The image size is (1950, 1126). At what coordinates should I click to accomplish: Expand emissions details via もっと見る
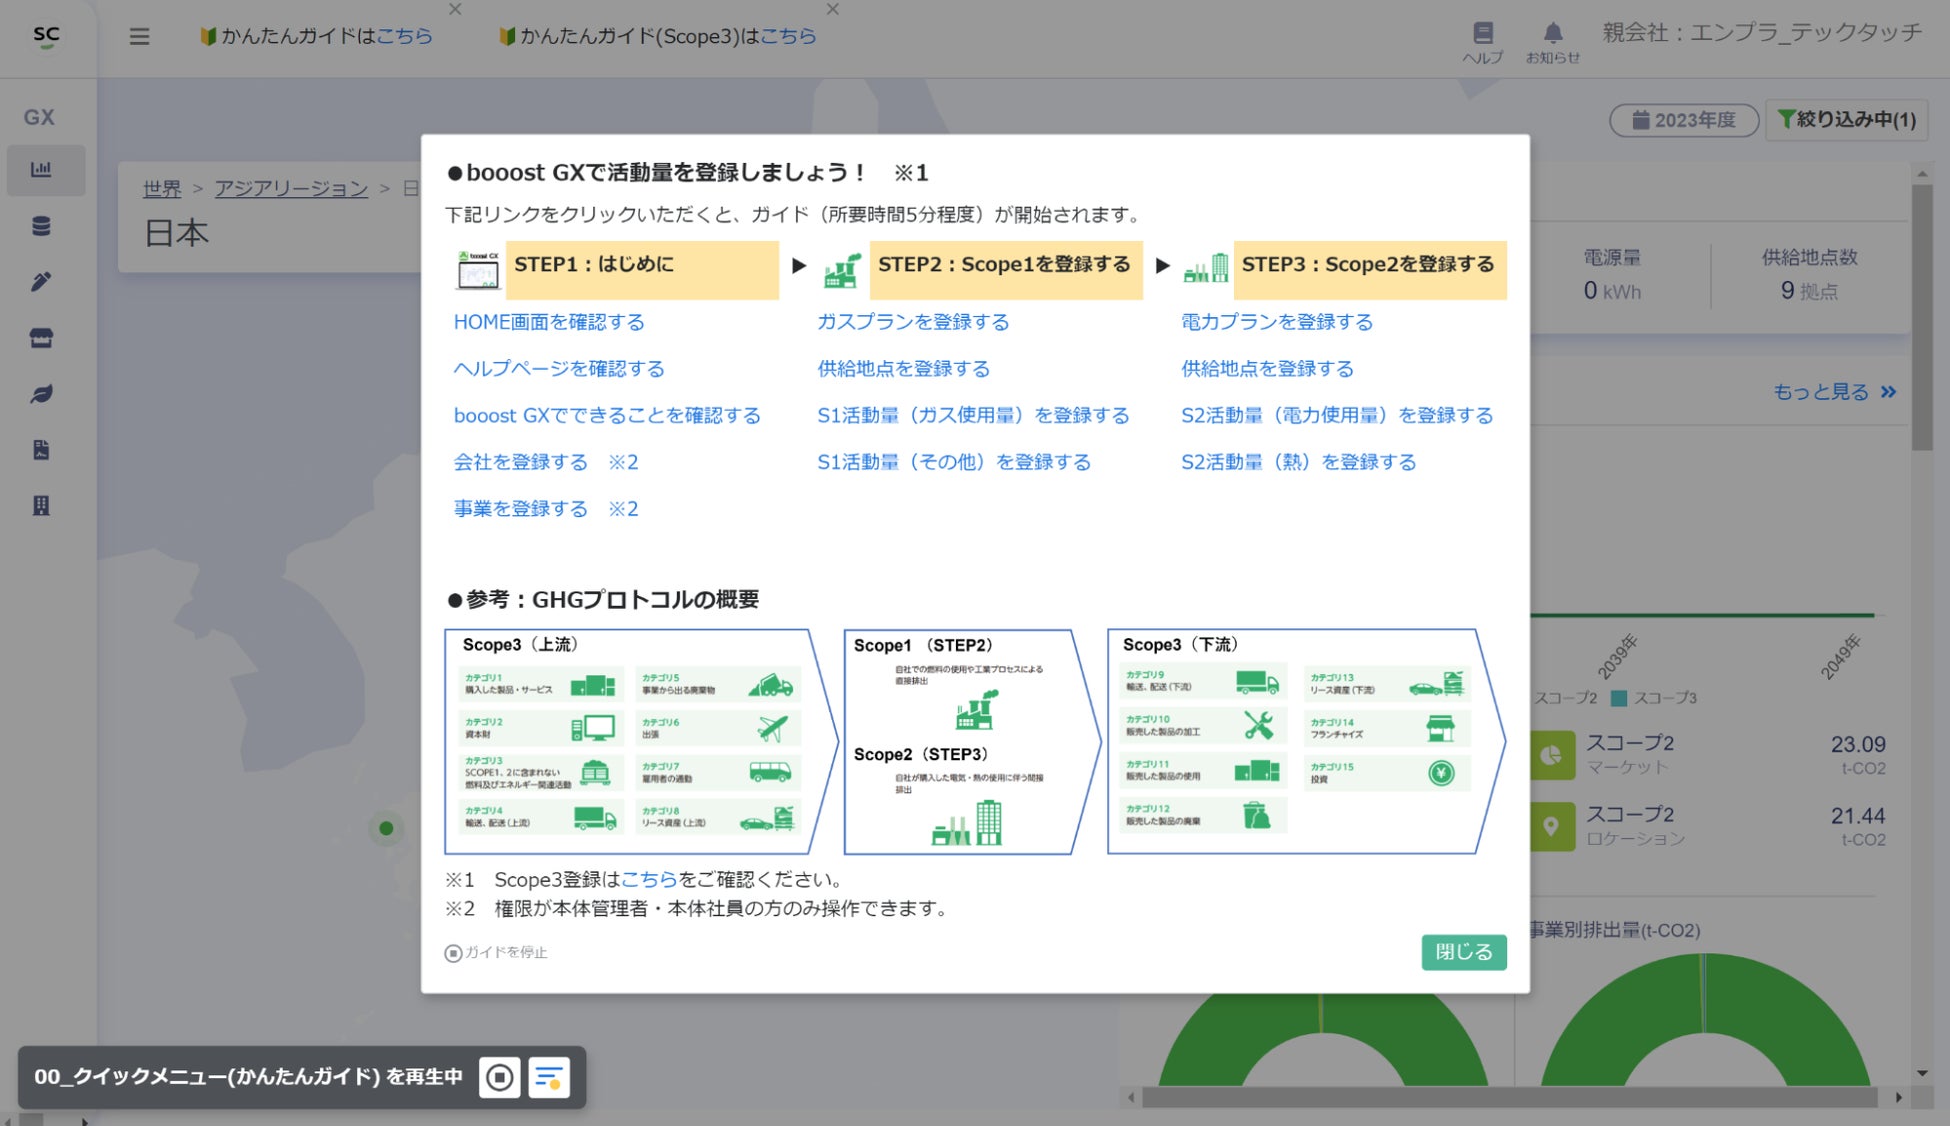pos(1834,391)
